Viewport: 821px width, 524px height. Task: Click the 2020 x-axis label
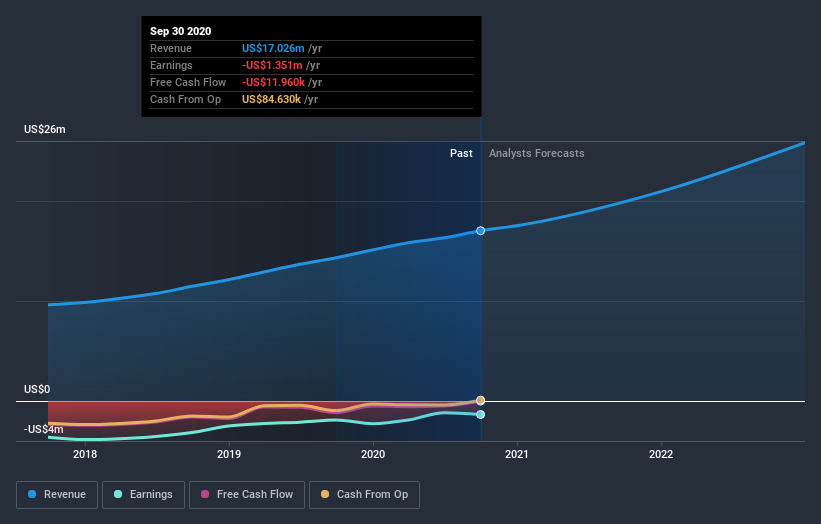click(x=373, y=454)
